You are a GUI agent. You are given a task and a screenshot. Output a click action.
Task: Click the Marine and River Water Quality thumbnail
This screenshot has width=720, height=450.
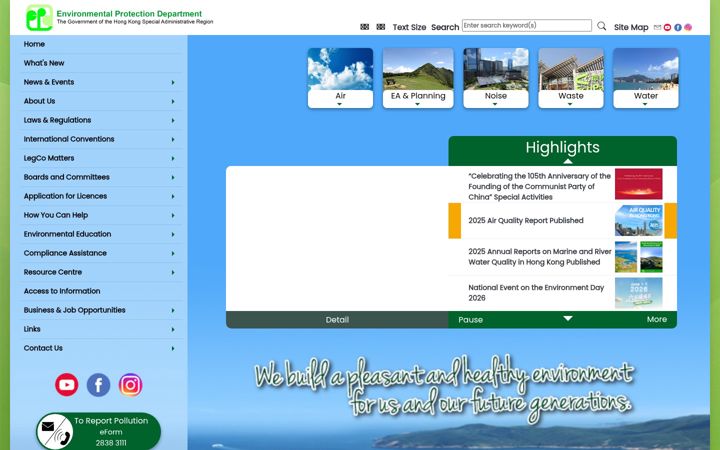(x=639, y=257)
